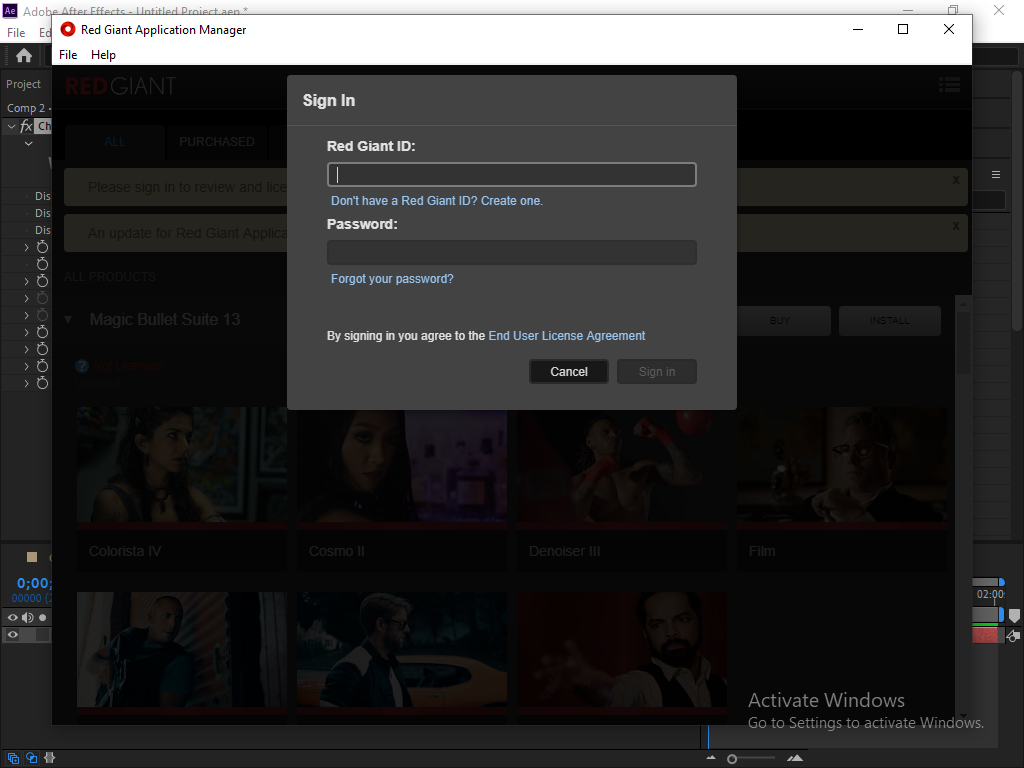Image resolution: width=1024 pixels, height=768 pixels.
Task: Toggle the Layer Switches pane button
Action: (x=13, y=758)
